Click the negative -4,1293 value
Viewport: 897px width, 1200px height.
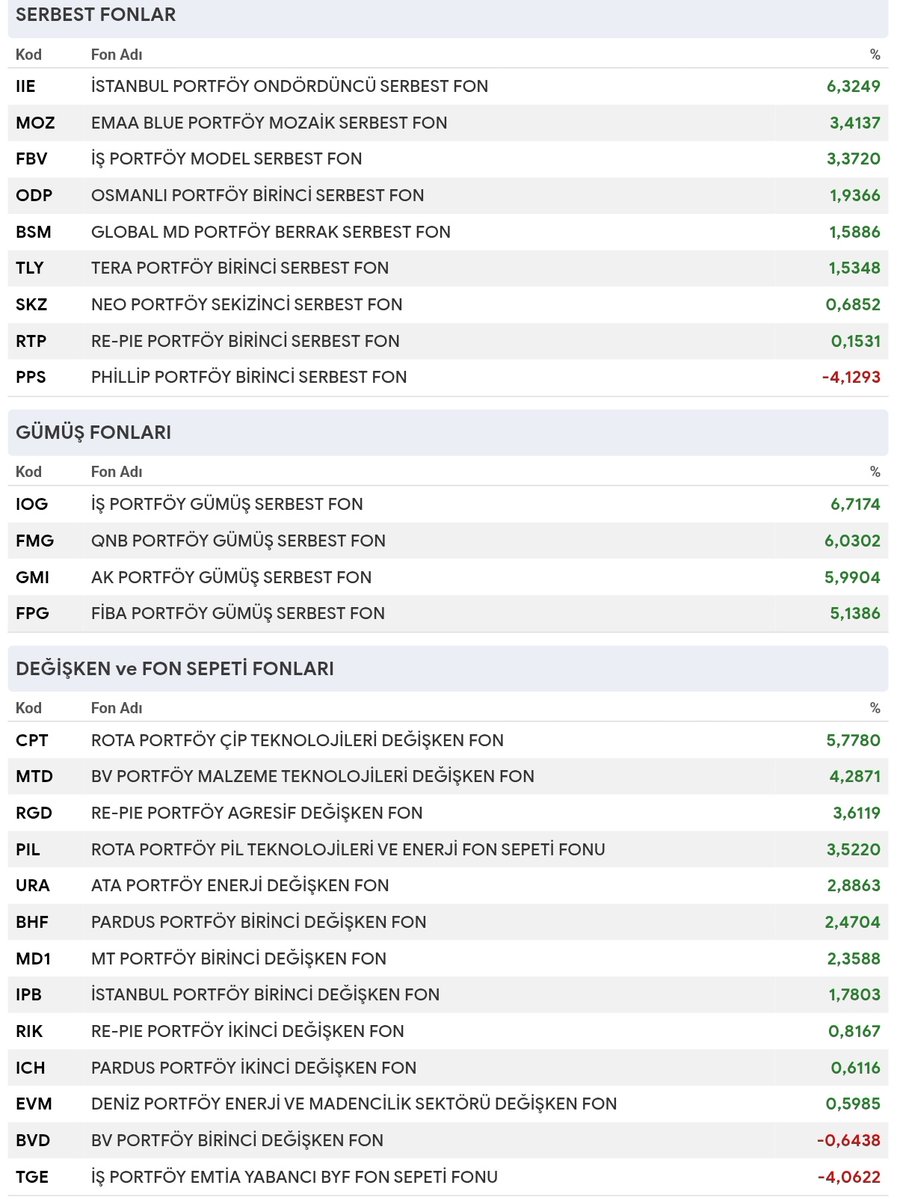[x=850, y=377]
